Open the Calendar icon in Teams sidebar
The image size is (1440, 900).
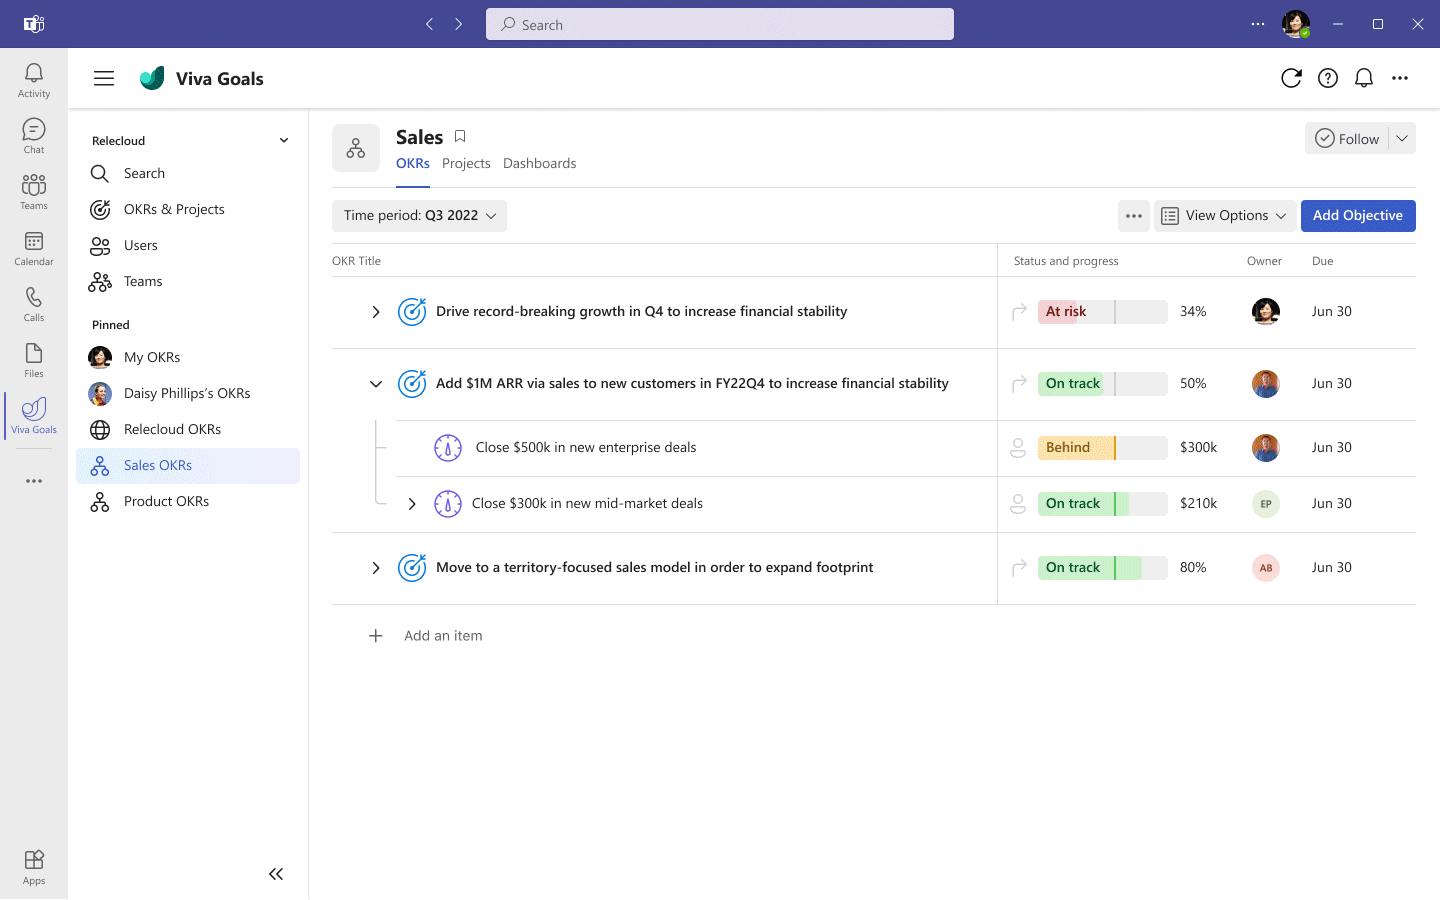[x=33, y=246]
